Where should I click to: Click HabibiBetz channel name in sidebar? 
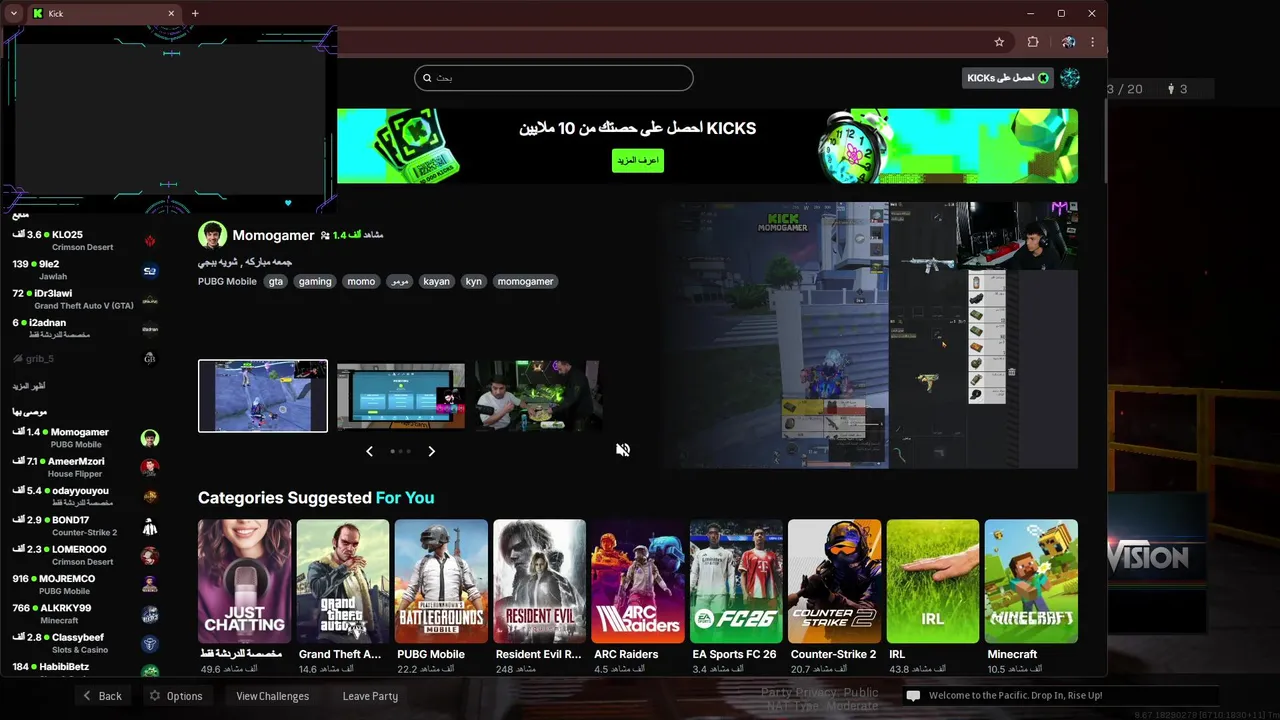point(63,667)
